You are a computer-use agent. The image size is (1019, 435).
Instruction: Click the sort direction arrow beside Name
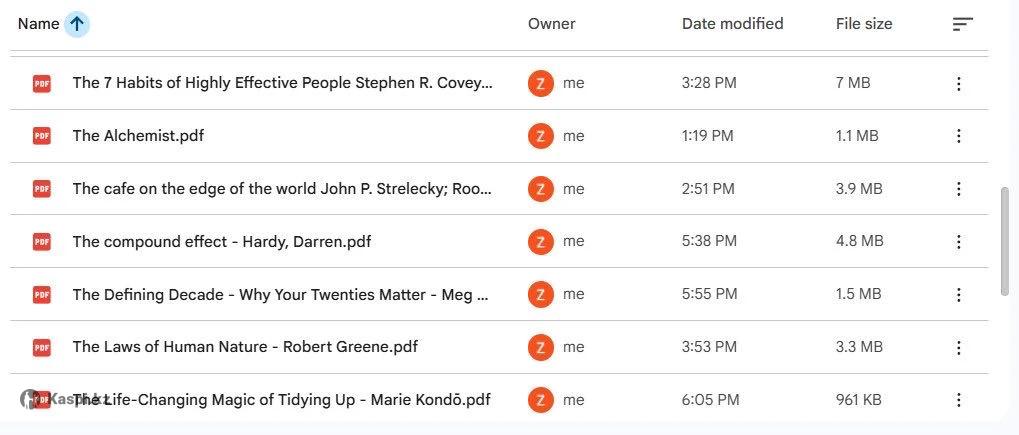[77, 24]
